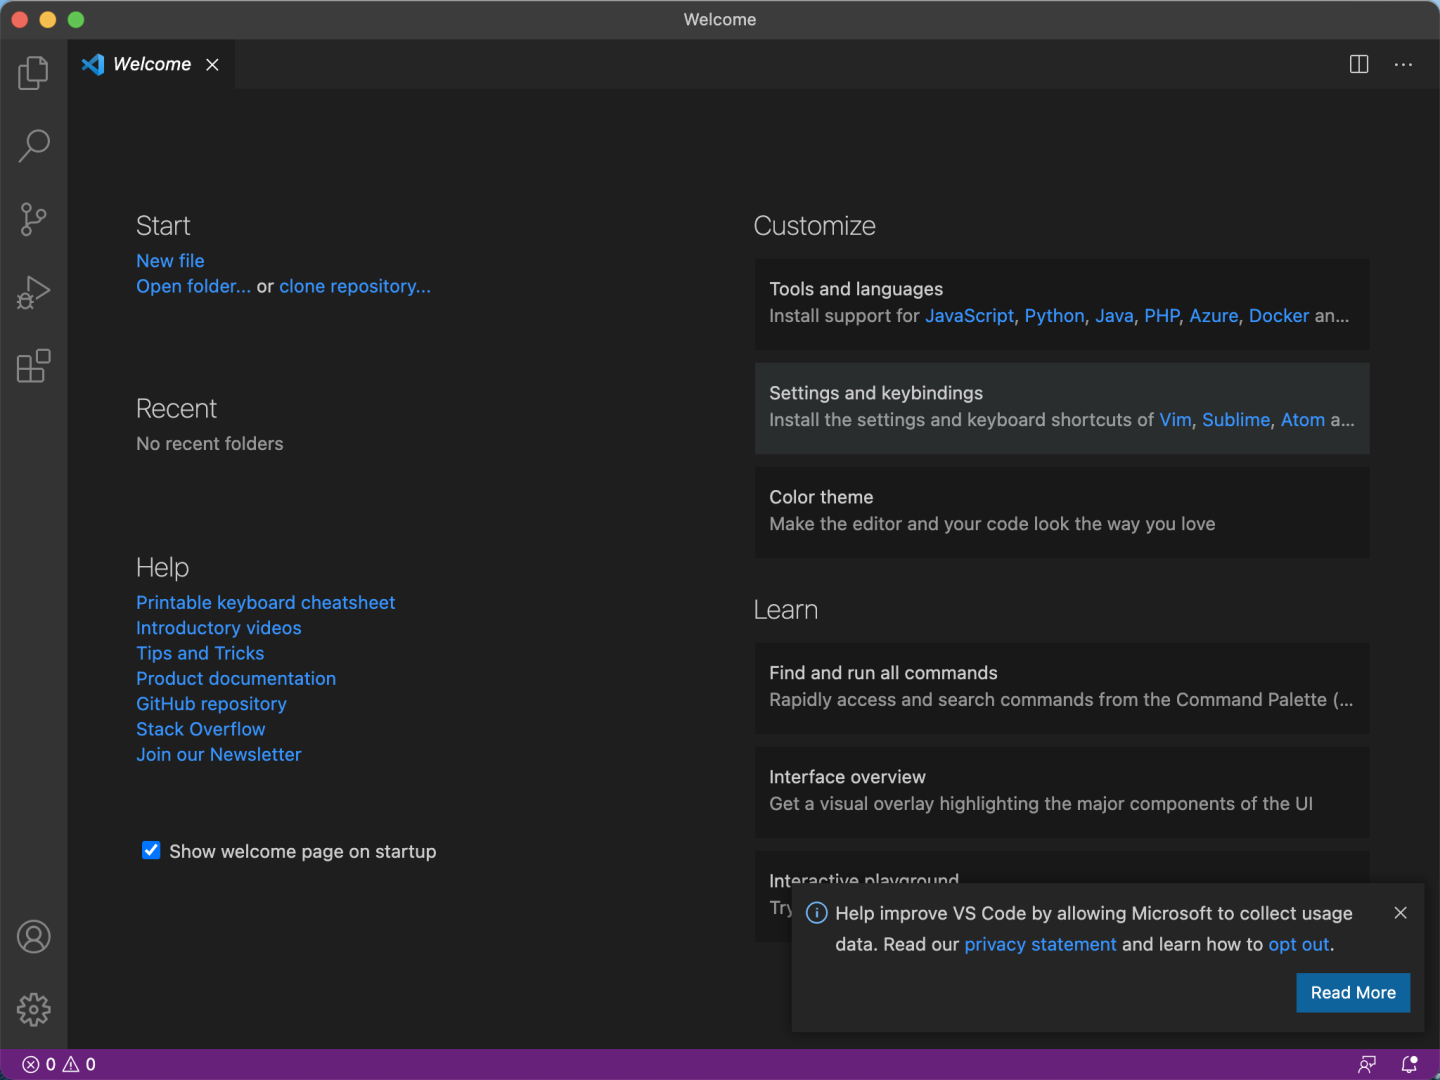
Task: Dismiss the telemetry notification
Action: [x=1400, y=913]
